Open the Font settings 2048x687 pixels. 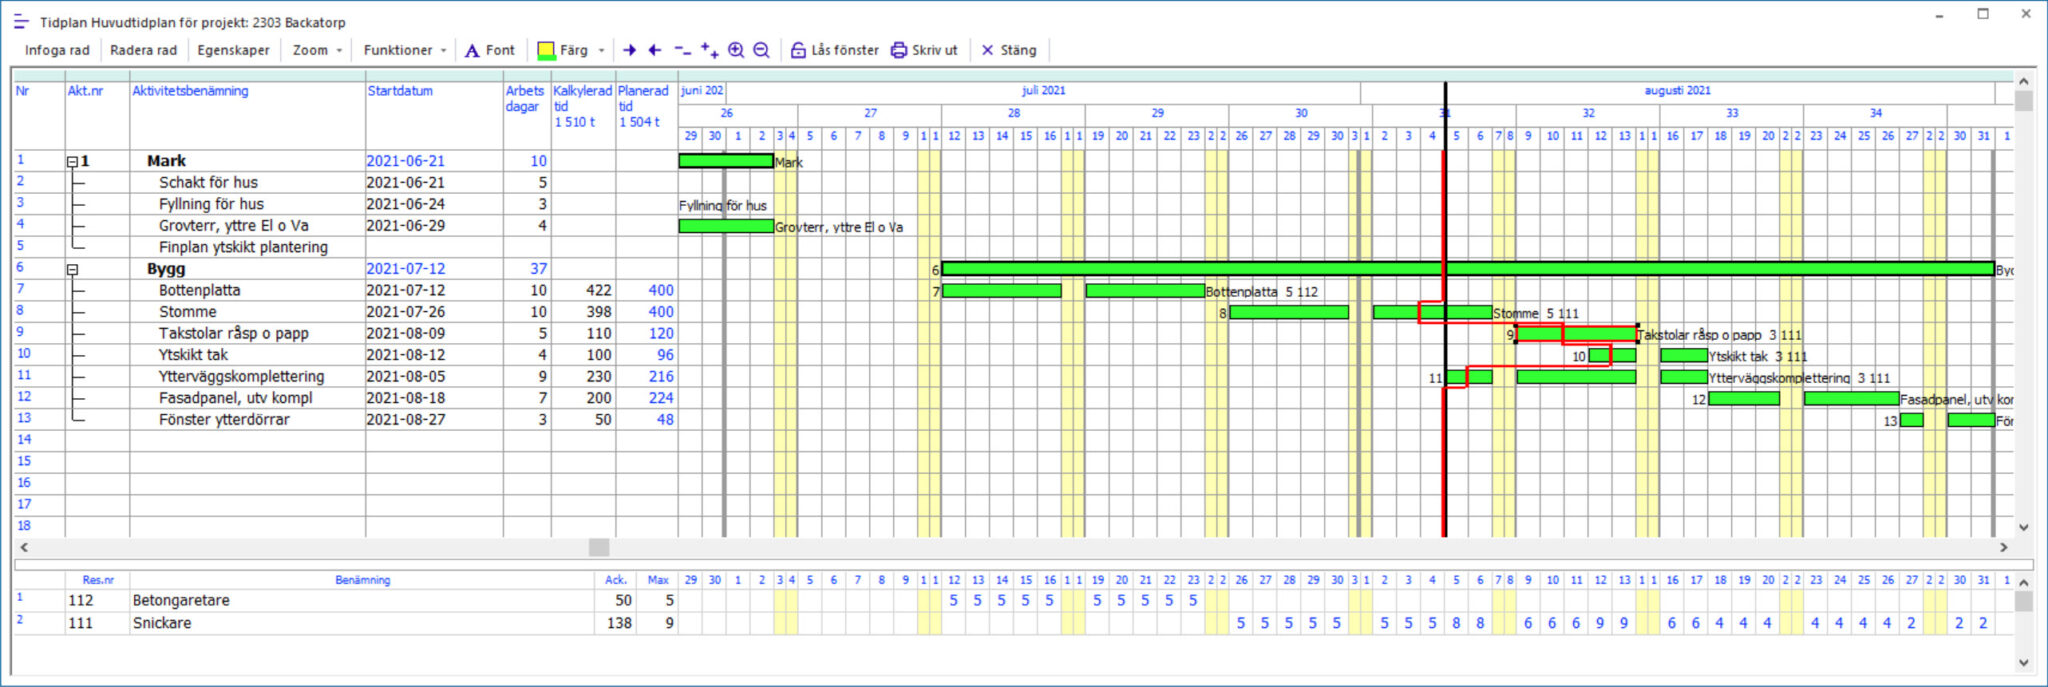489,50
